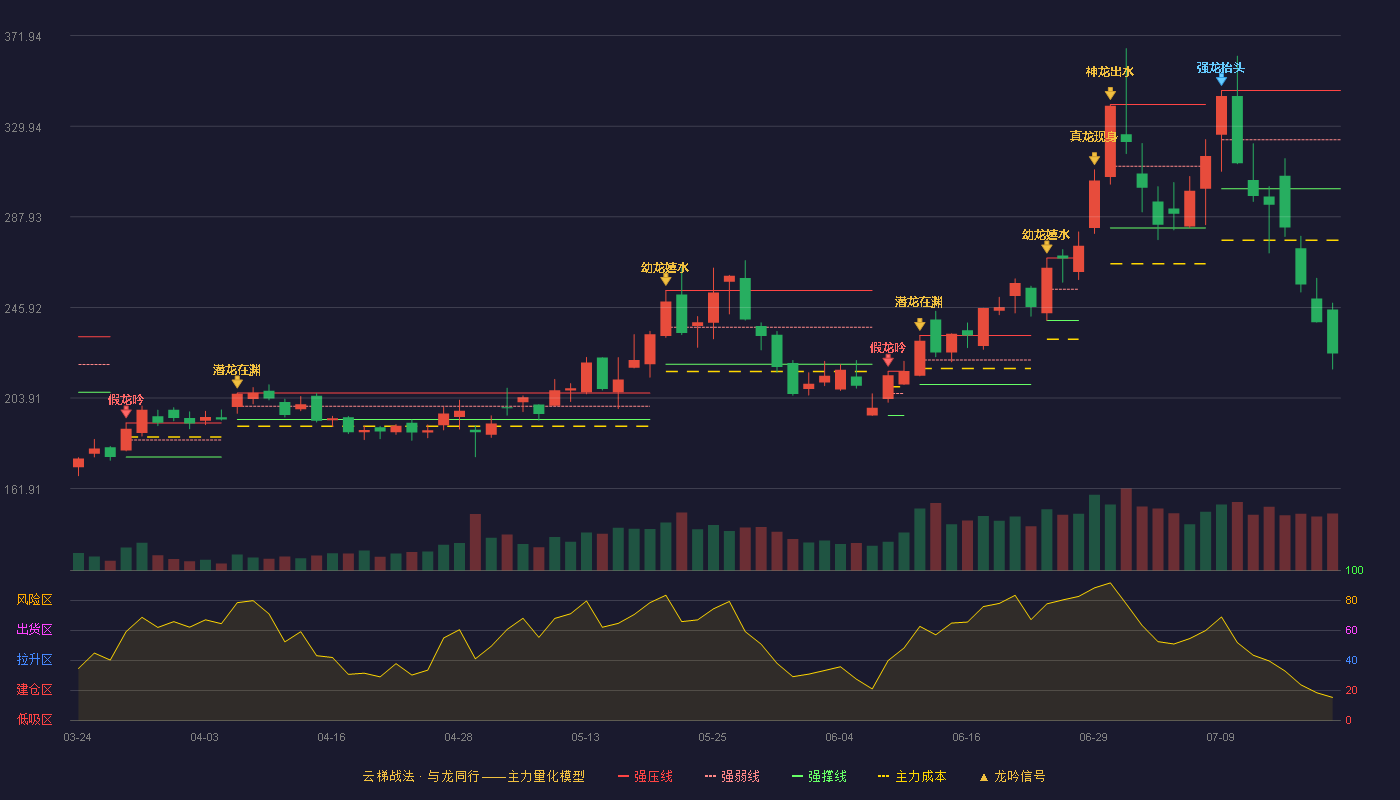Toggle the 主力成本 legend entry

tap(911, 776)
